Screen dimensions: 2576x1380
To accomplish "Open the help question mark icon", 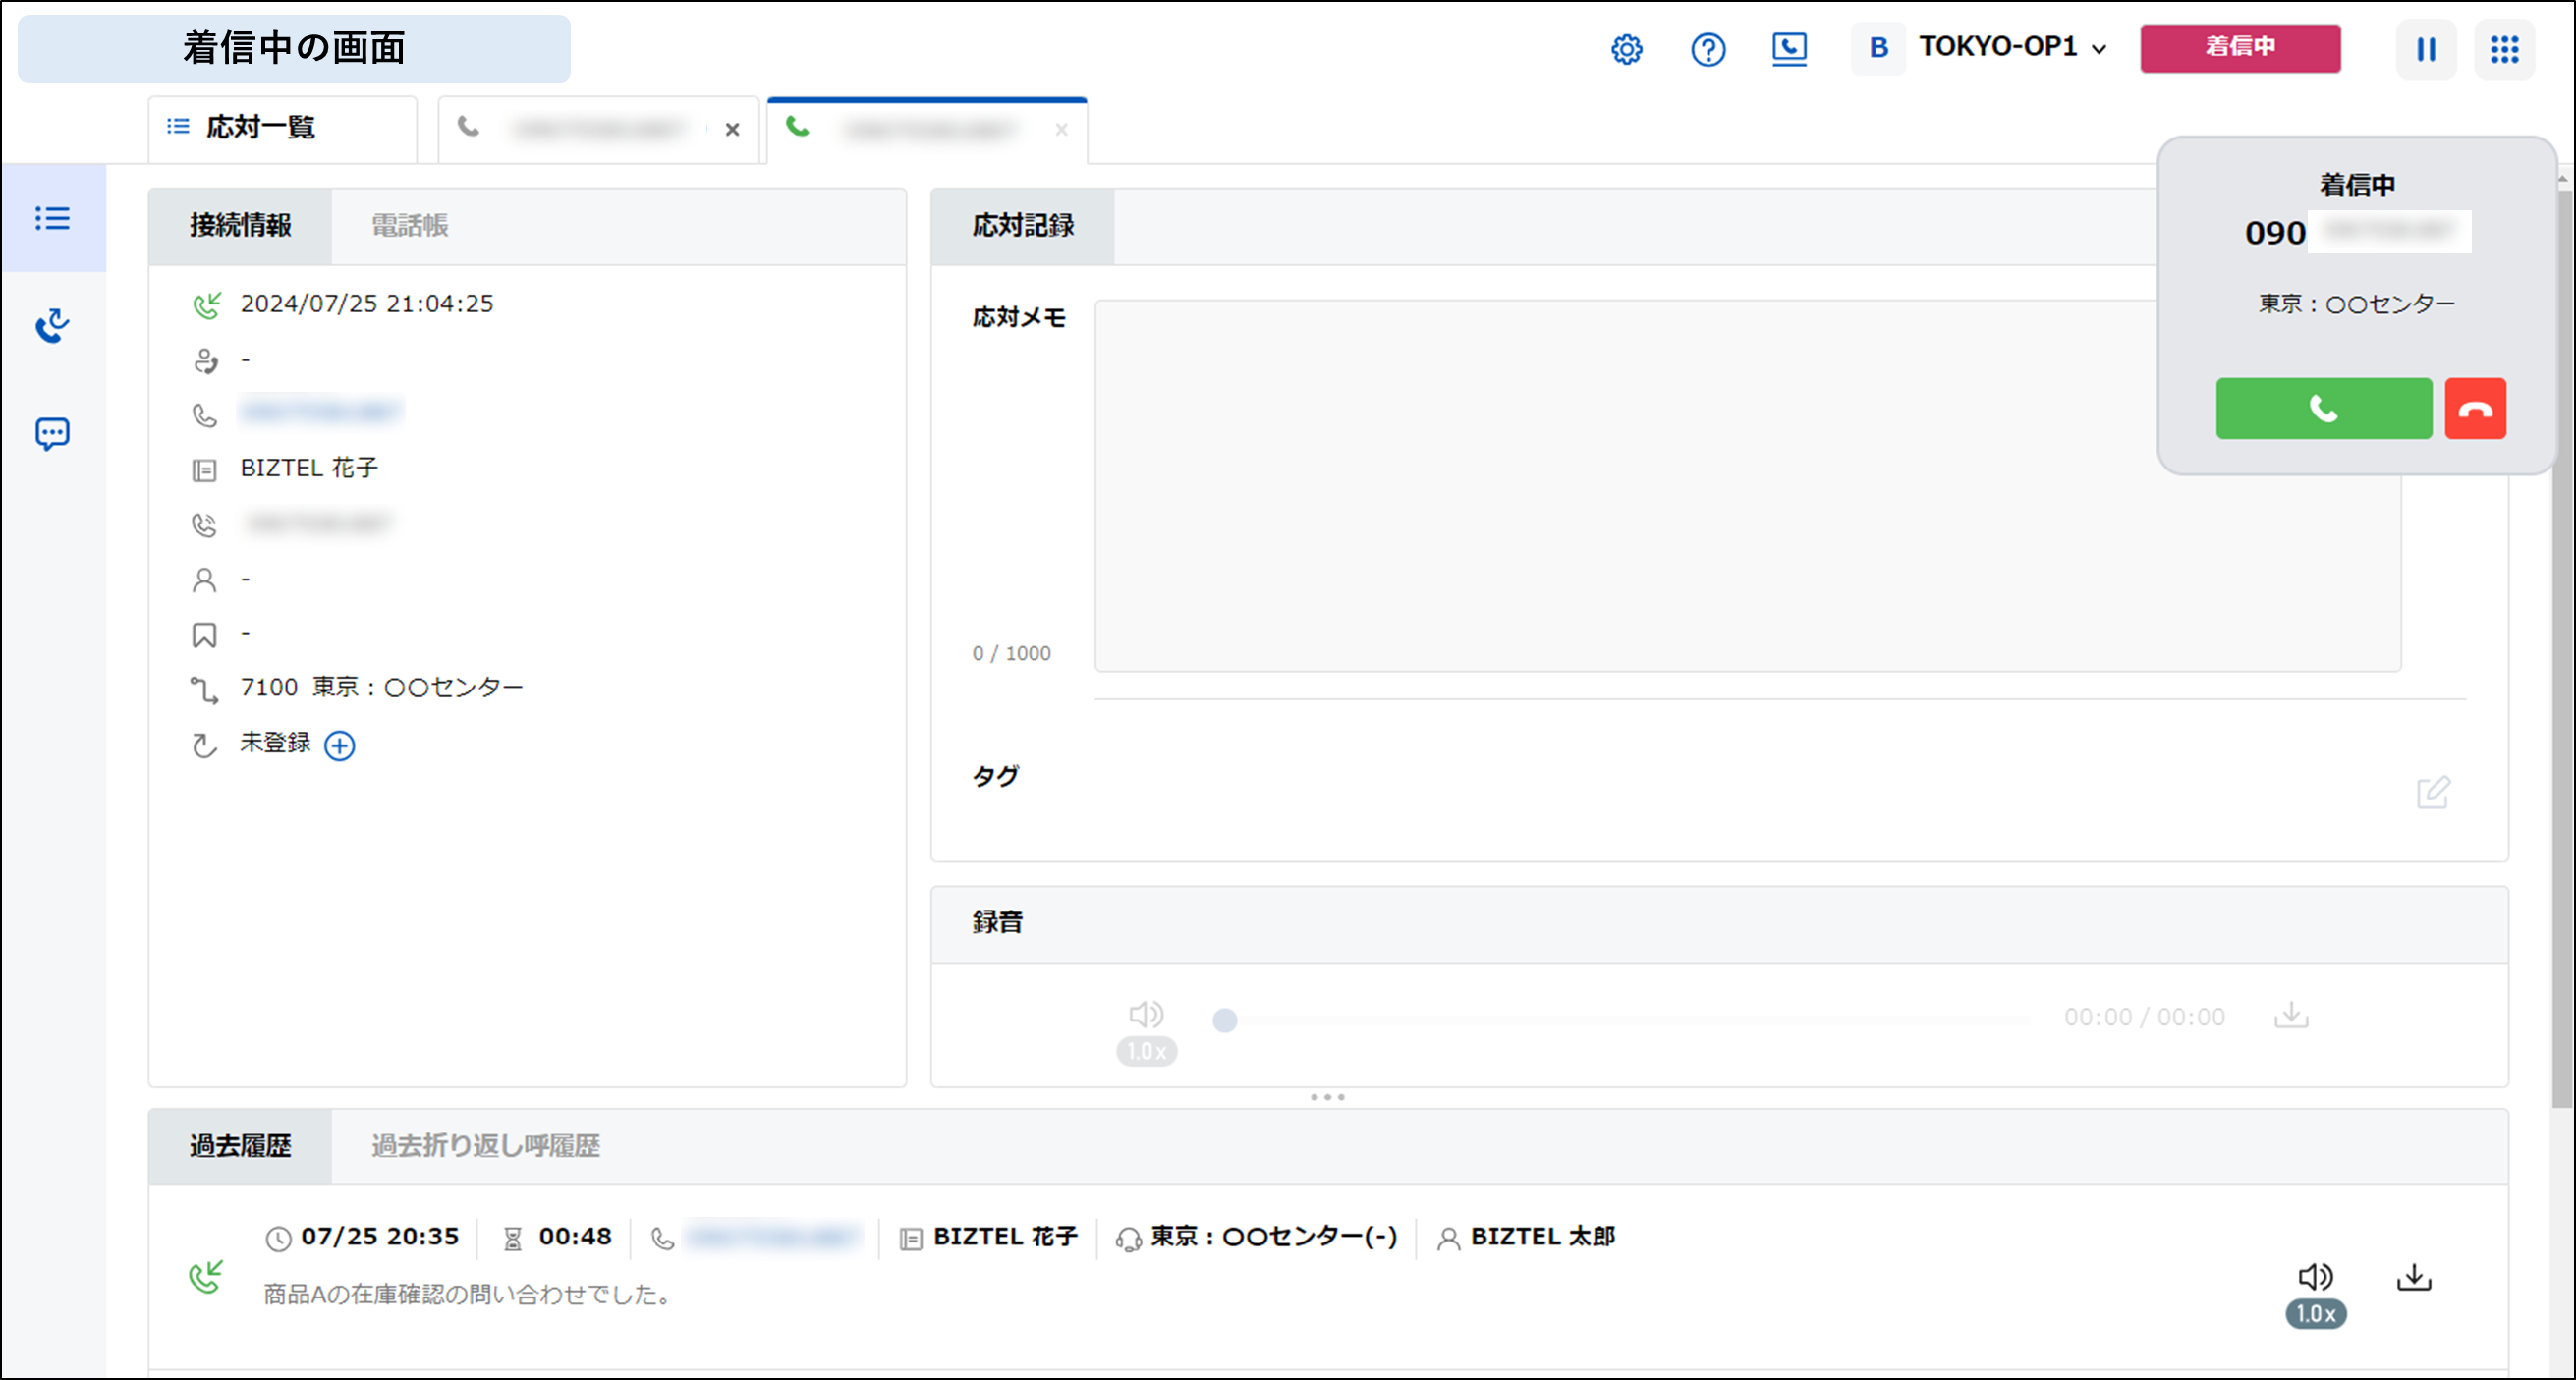I will pos(1707,49).
